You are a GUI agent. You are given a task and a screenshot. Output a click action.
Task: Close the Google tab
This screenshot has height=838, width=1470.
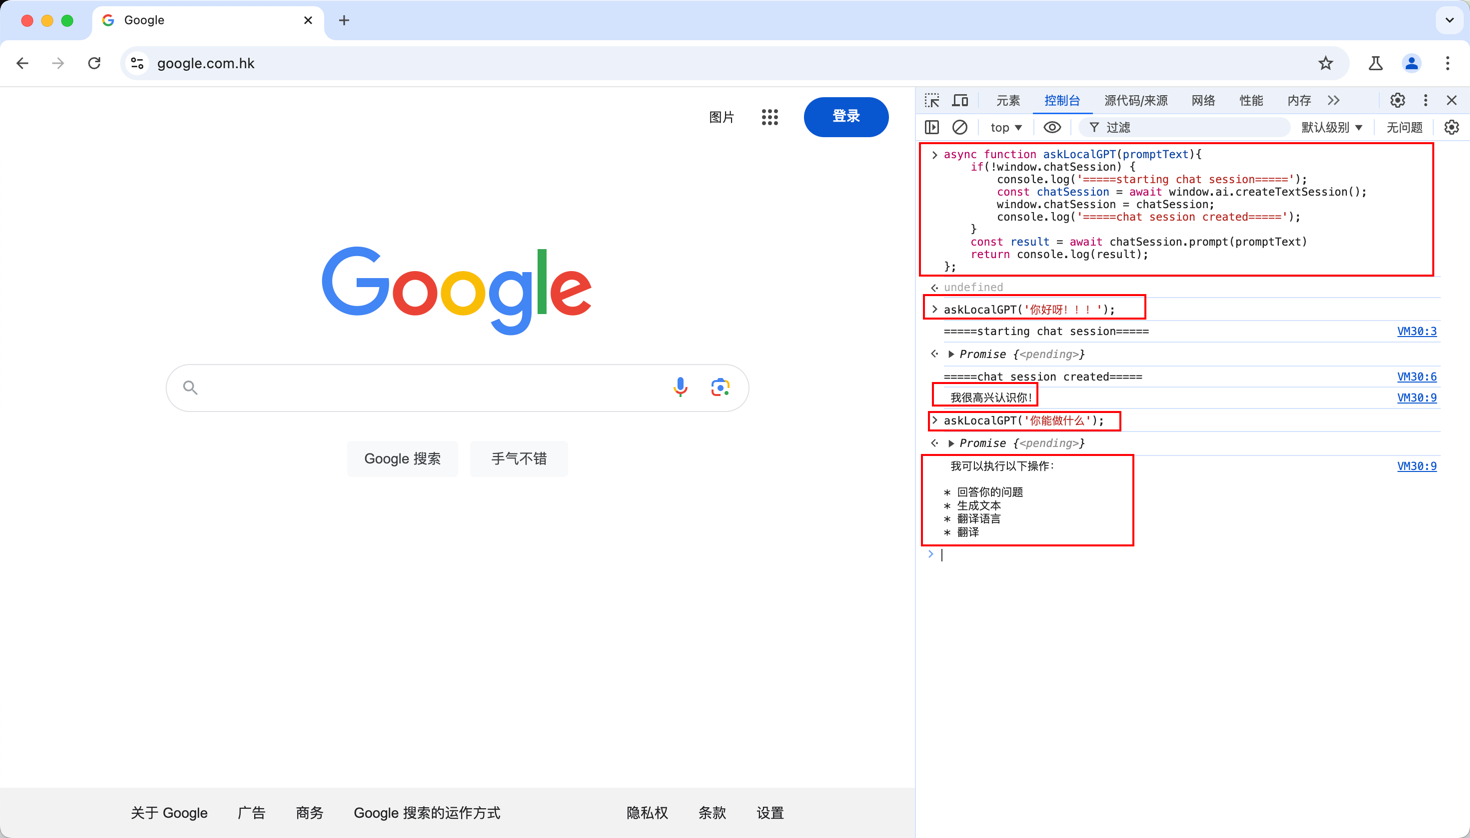point(308,20)
